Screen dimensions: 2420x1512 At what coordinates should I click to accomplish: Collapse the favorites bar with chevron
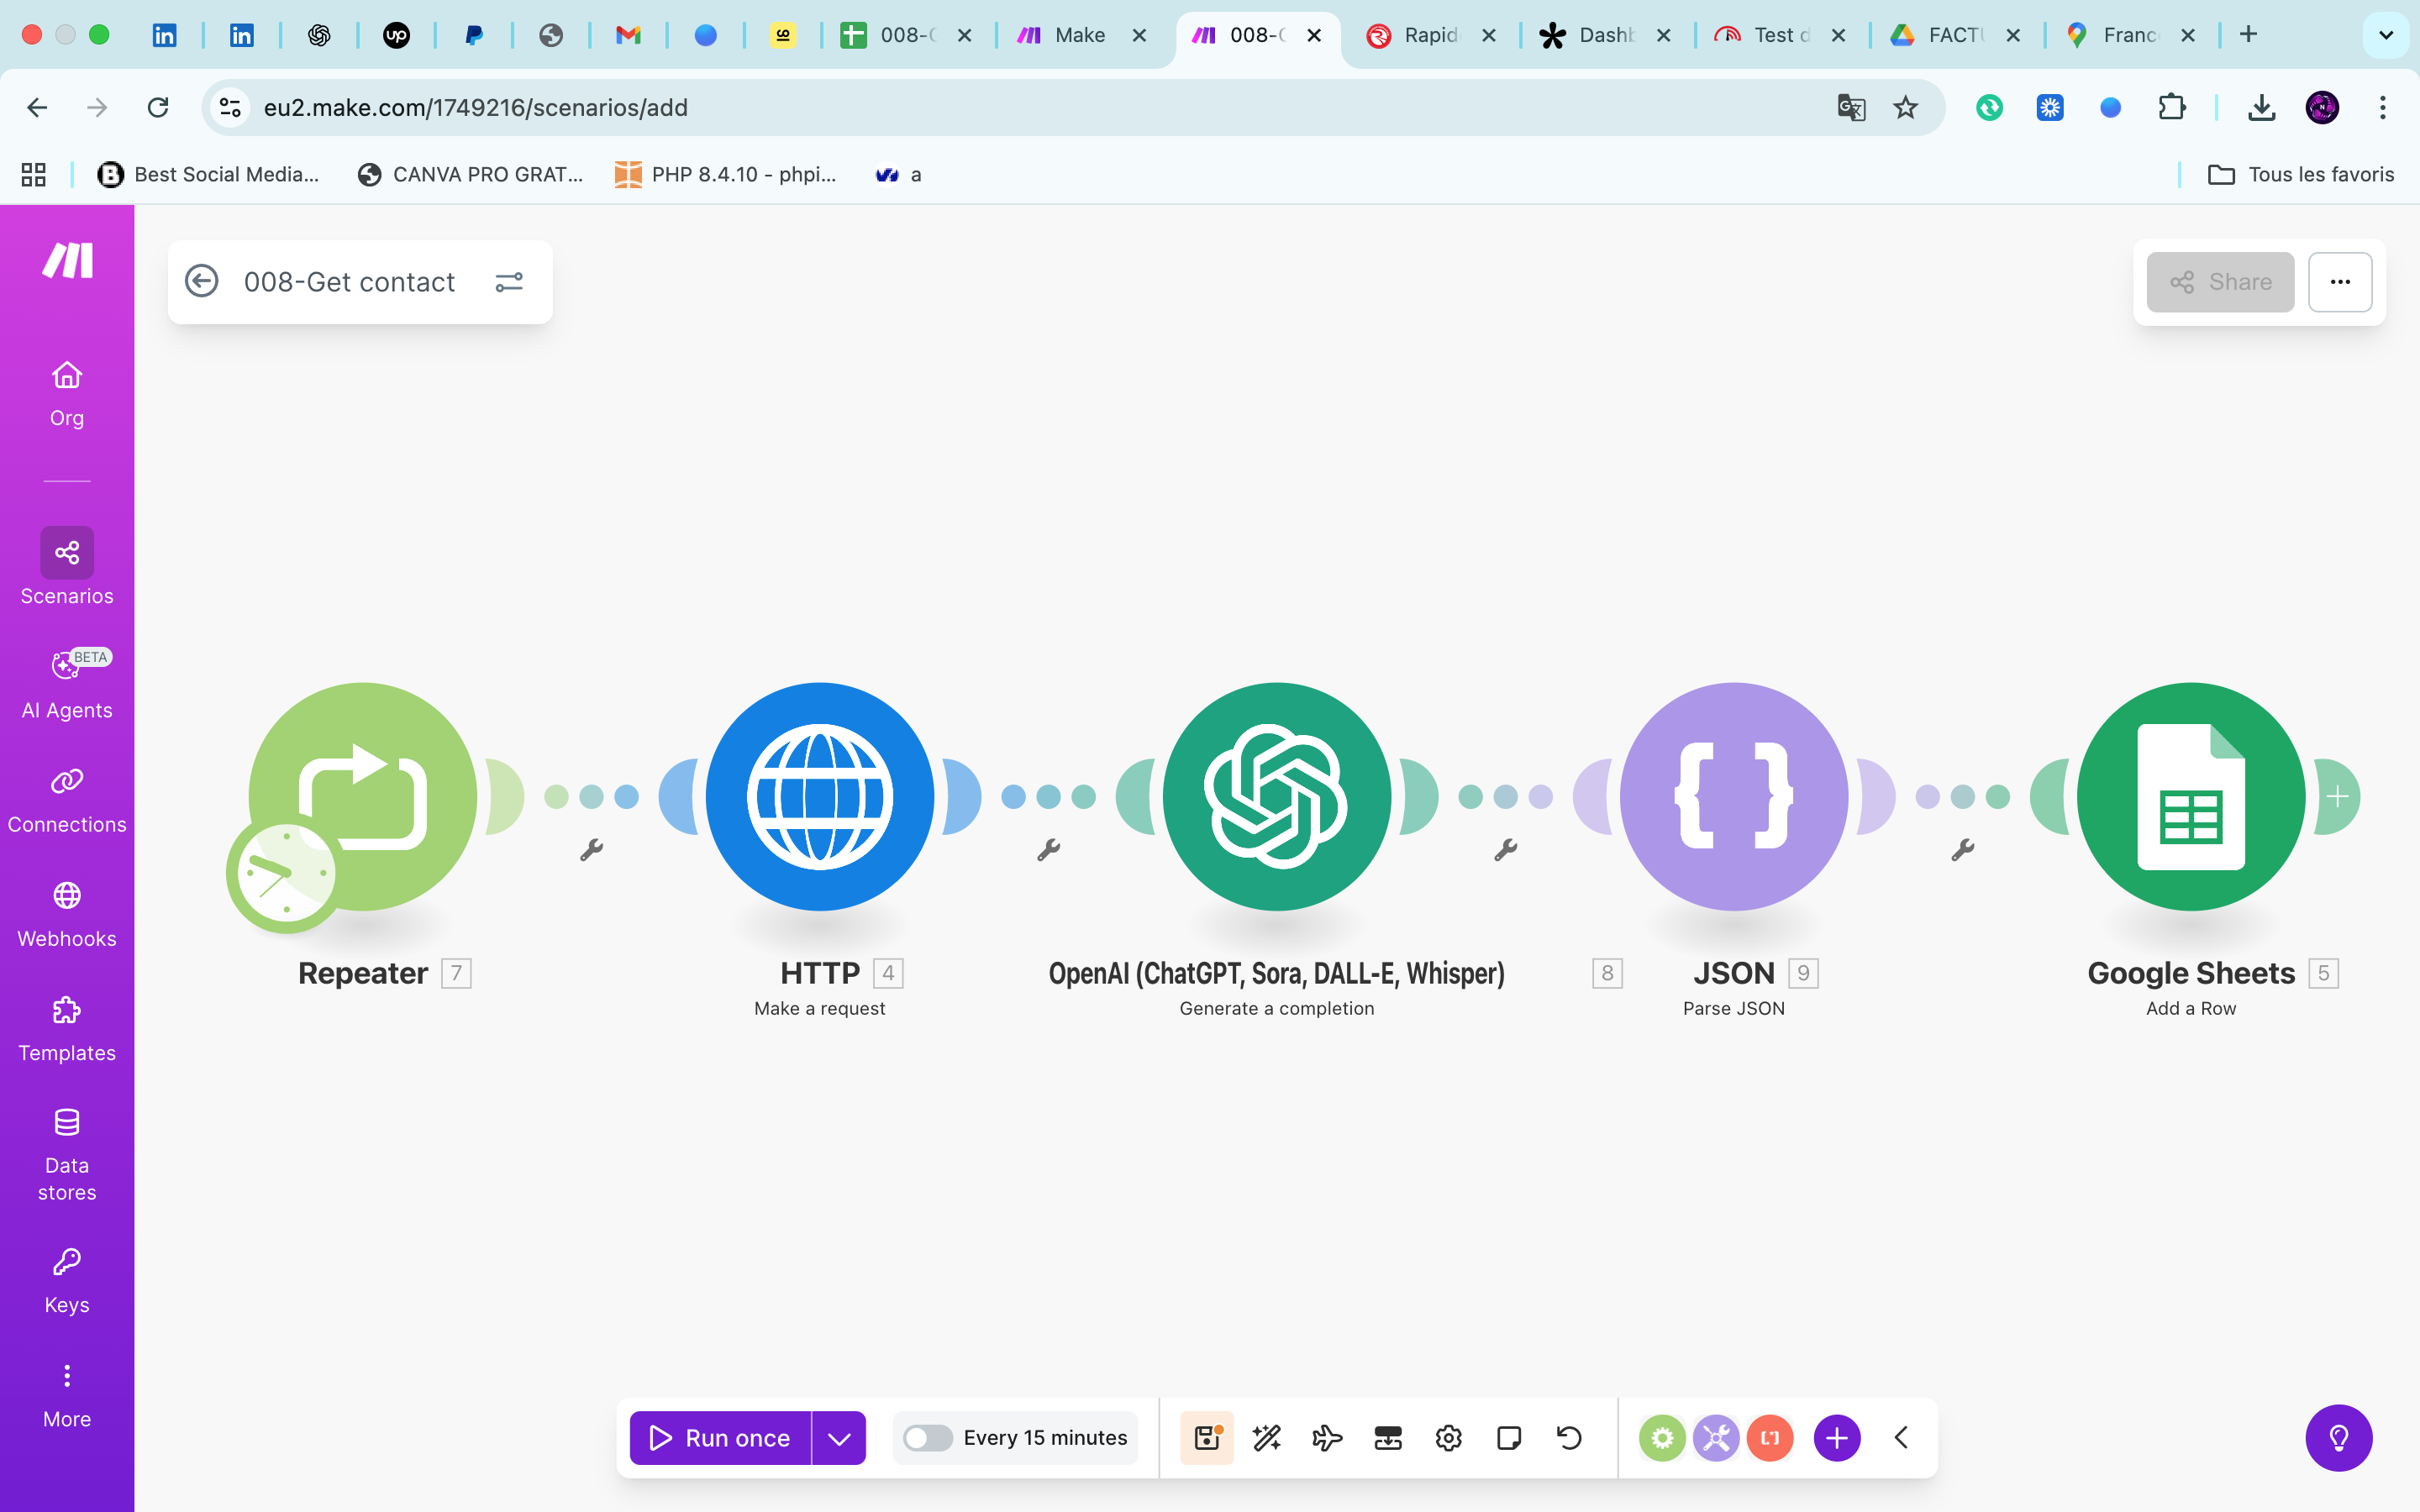click(x=1901, y=1438)
